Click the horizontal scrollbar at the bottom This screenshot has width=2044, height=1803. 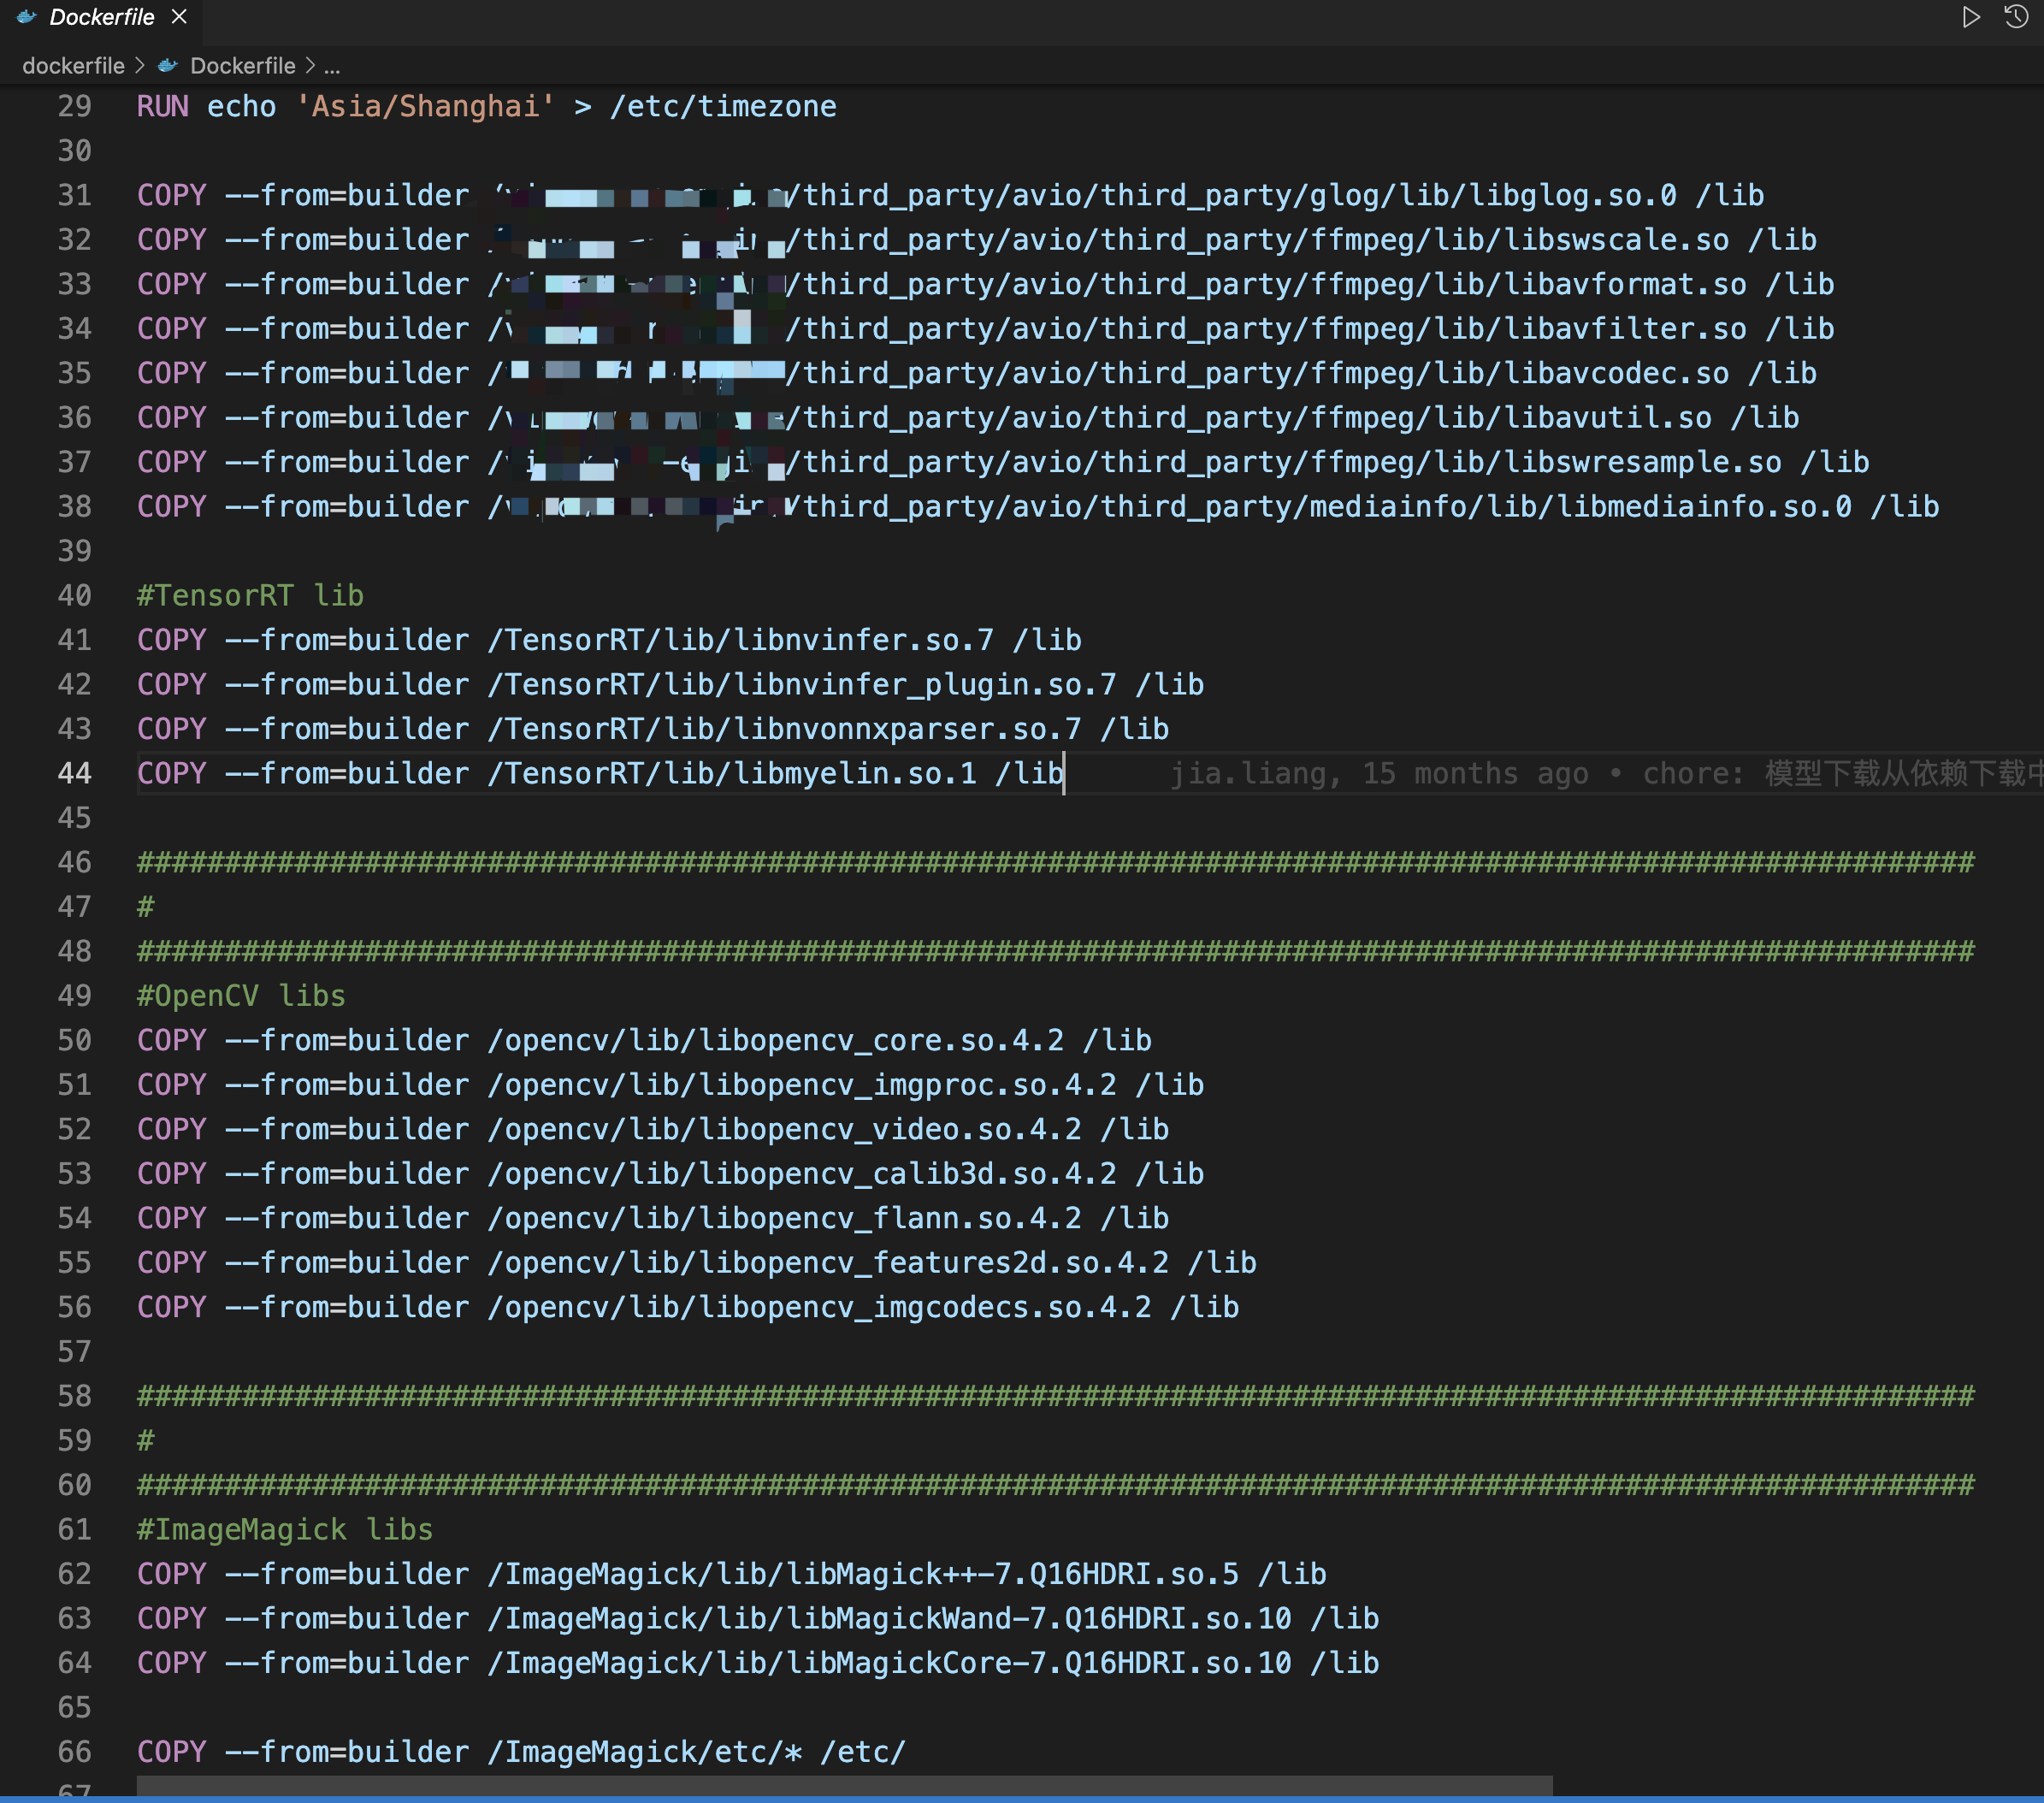(x=844, y=1785)
